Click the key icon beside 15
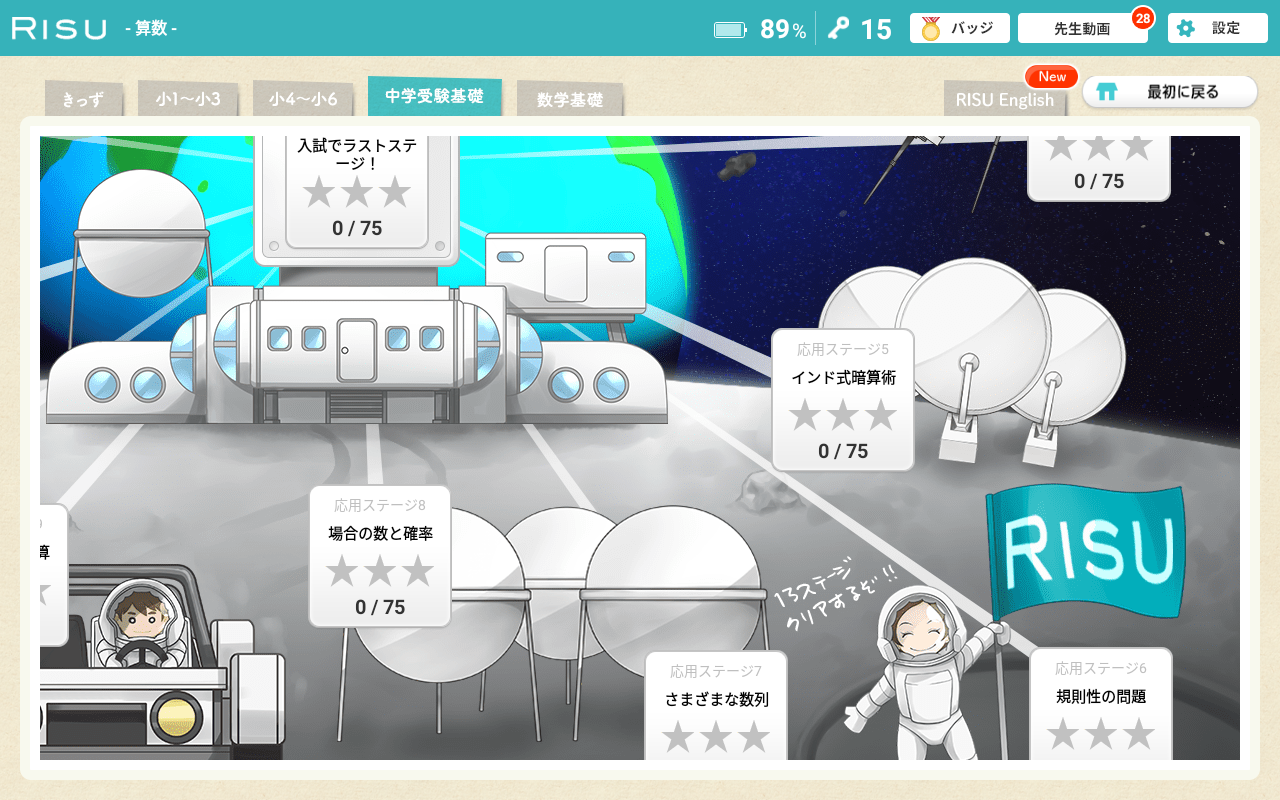This screenshot has height=800, width=1280. click(x=838, y=29)
